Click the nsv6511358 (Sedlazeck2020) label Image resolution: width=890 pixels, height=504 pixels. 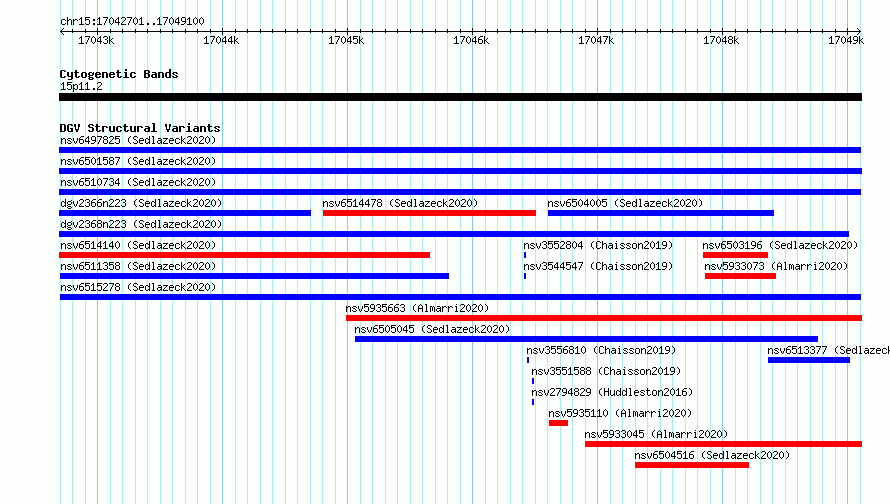tap(138, 266)
